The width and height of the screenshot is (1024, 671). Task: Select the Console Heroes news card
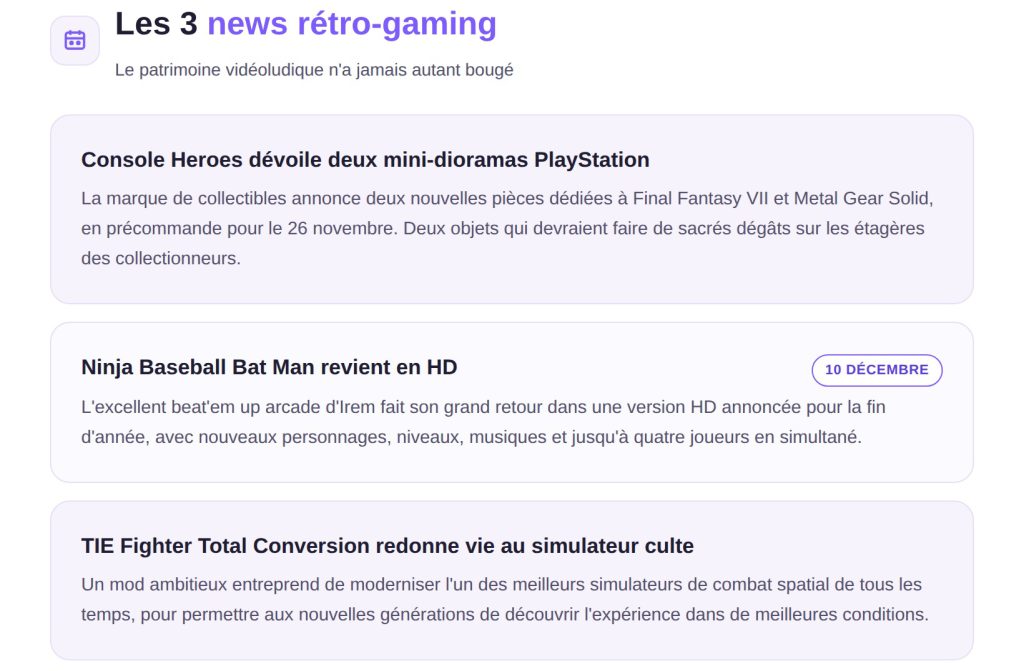[x=512, y=209]
